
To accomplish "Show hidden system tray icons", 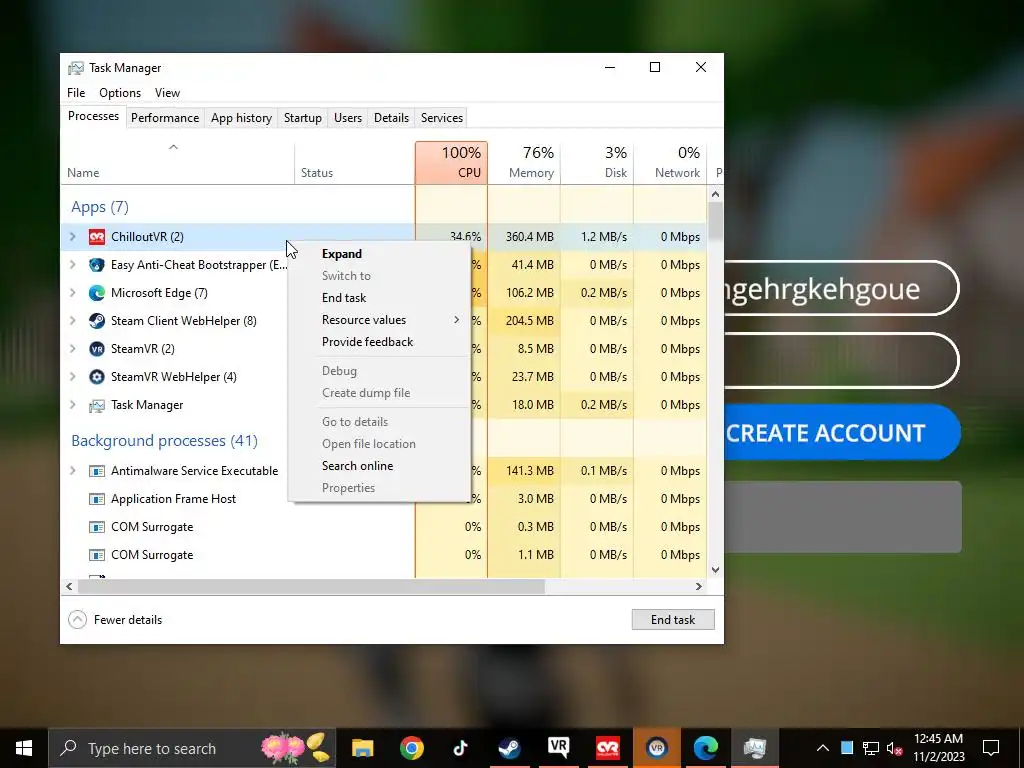I will [823, 748].
